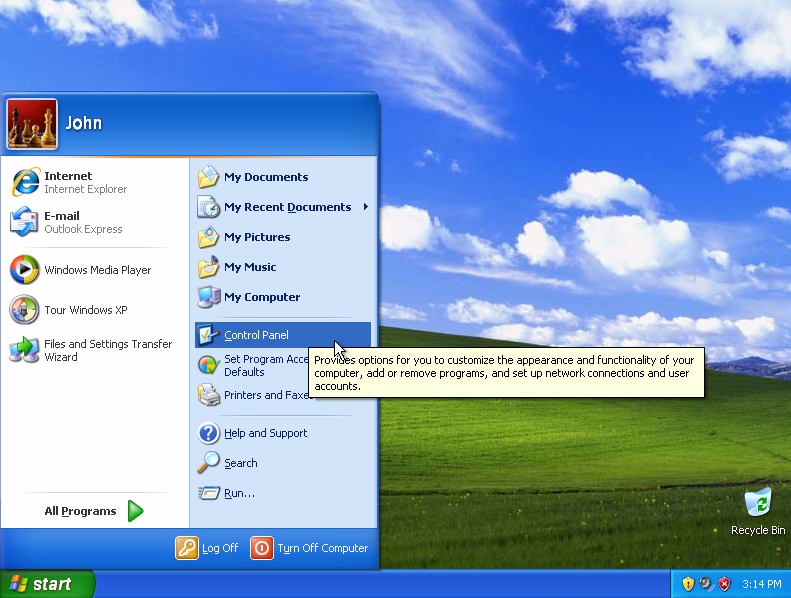Click the Tour Windows XP label

pyautogui.click(x=86, y=310)
